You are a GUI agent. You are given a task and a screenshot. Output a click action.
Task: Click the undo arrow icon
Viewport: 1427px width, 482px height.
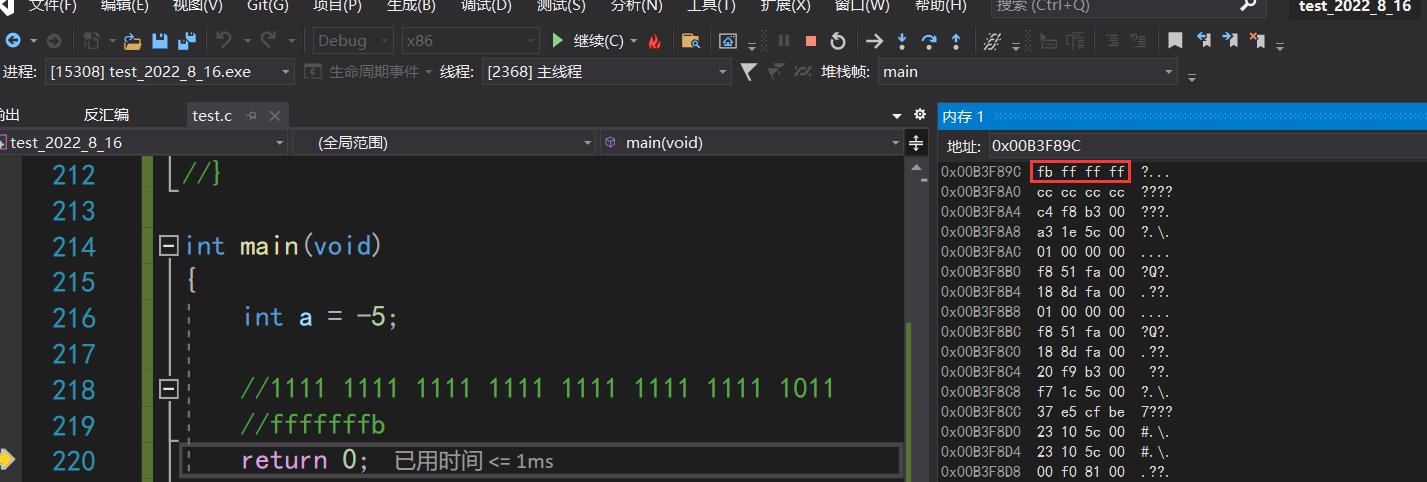[223, 41]
